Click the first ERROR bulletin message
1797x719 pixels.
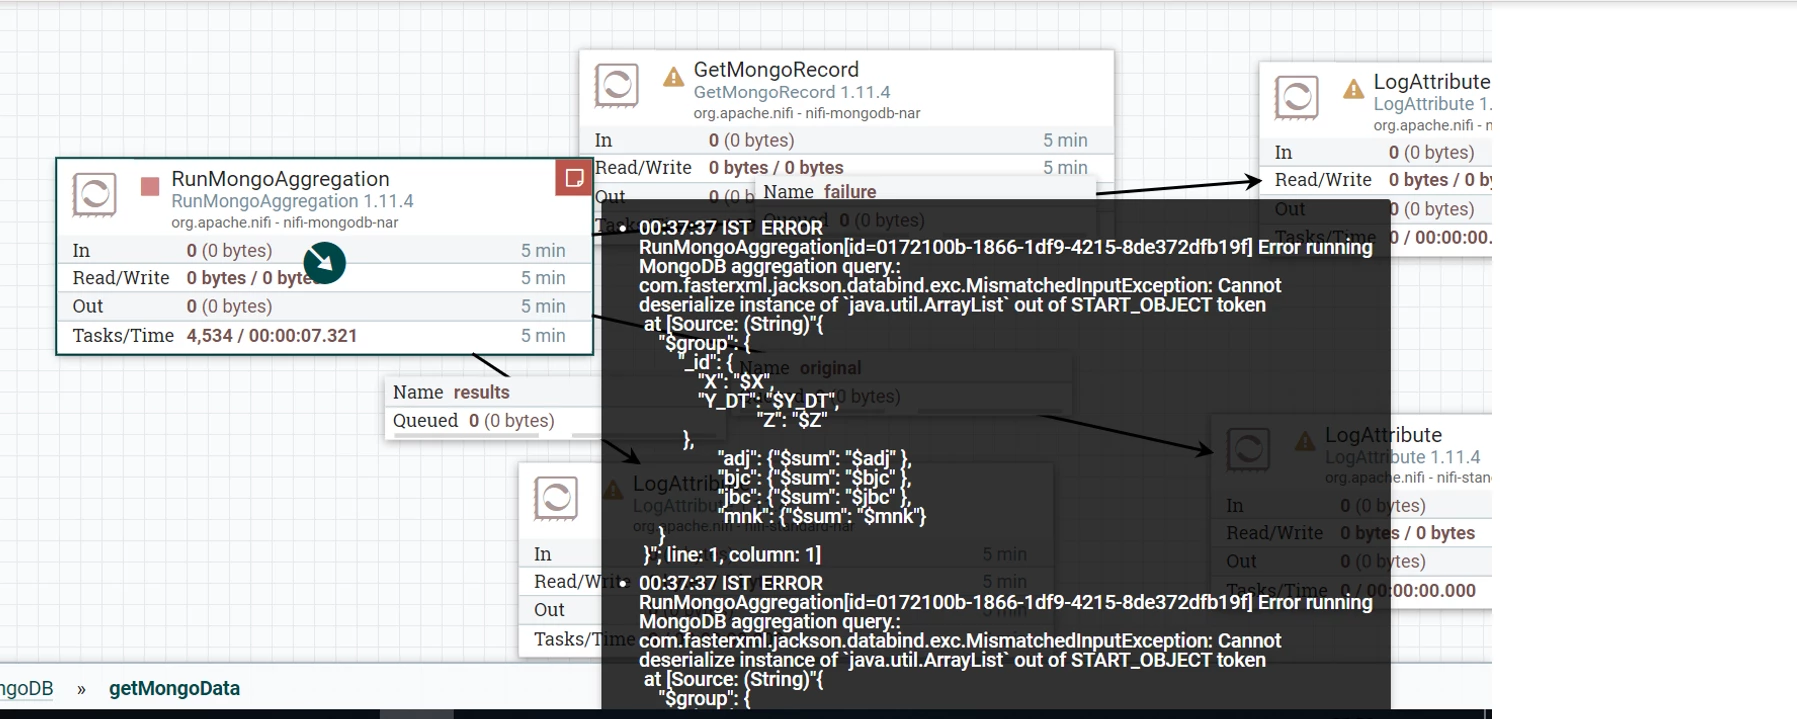1005,391
